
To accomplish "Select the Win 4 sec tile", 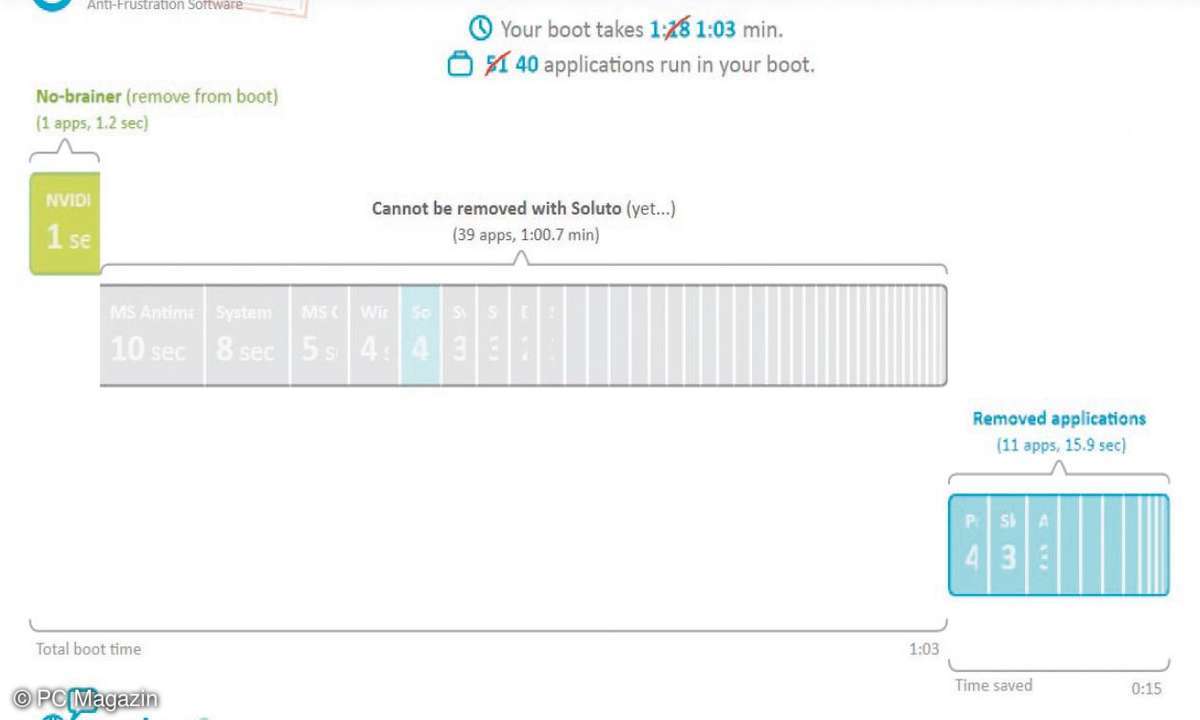I will pyautogui.click(x=375, y=335).
